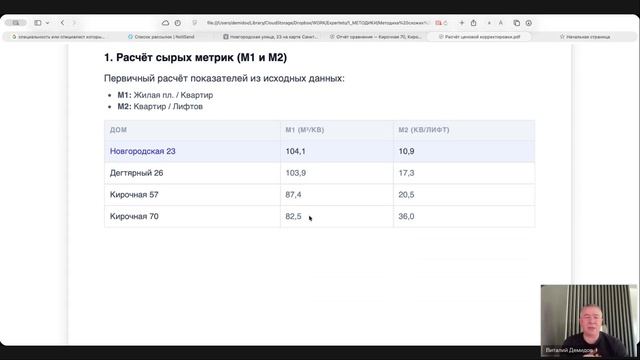Click the 'Кирочная 70' row name
The width and height of the screenshot is (640, 360).
click(x=134, y=216)
